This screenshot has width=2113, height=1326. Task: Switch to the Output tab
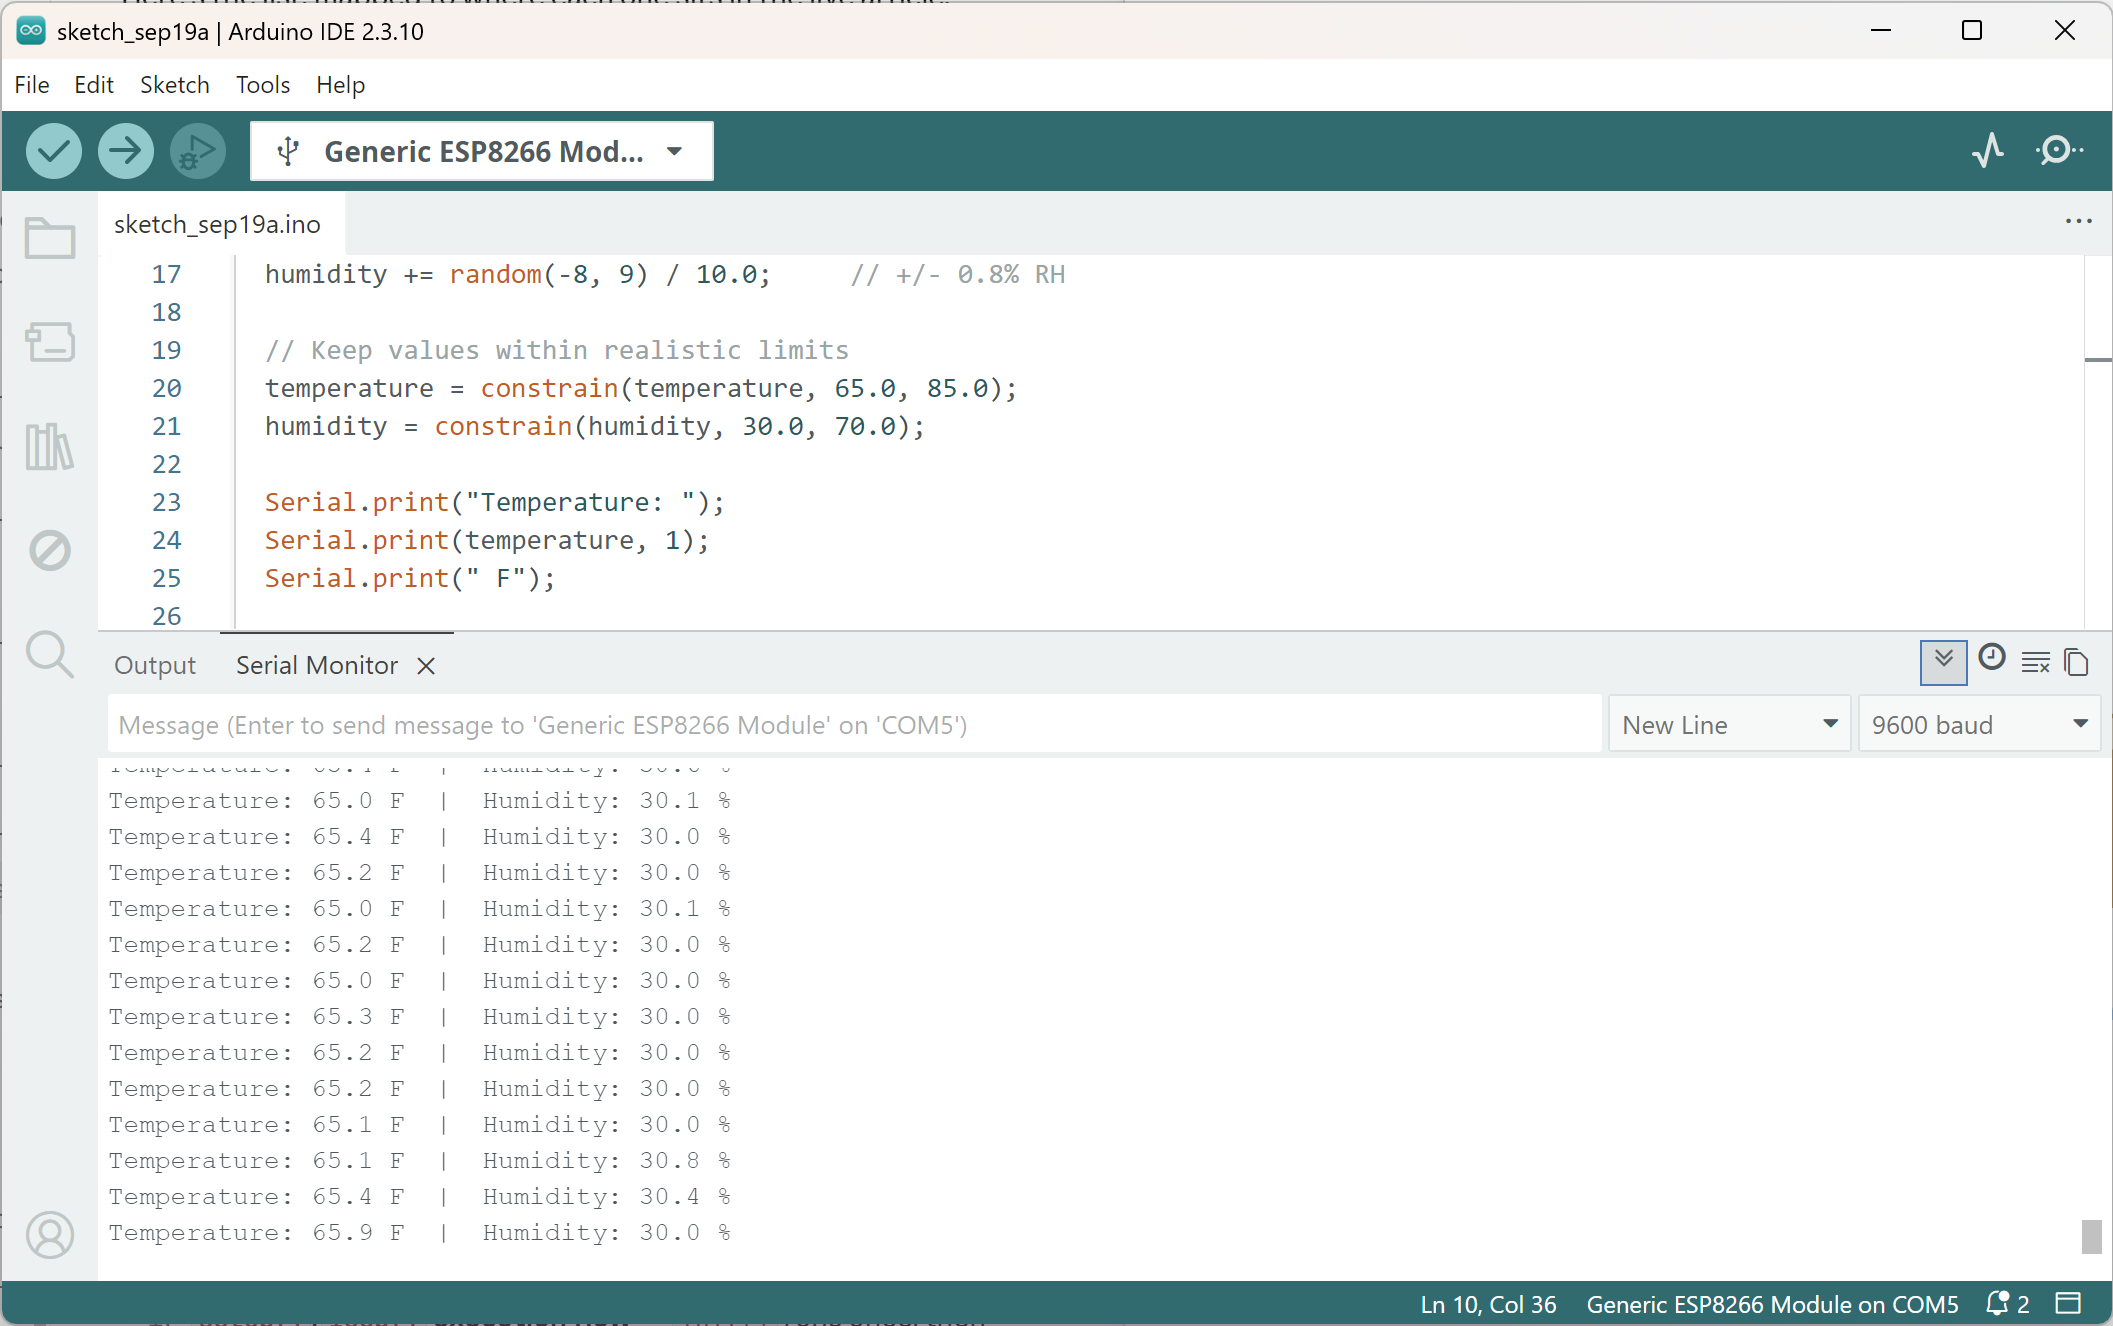click(155, 665)
